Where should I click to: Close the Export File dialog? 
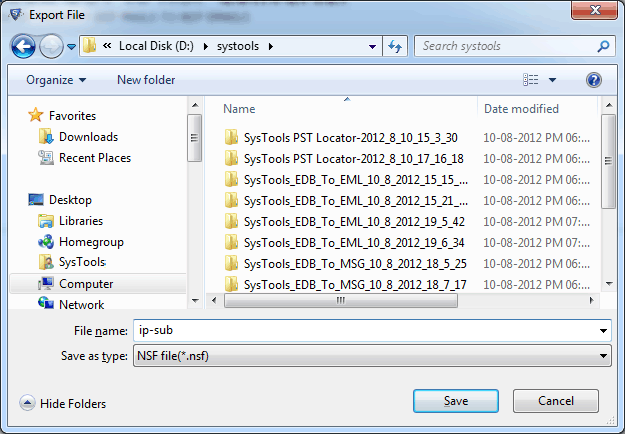pyautogui.click(x=594, y=10)
